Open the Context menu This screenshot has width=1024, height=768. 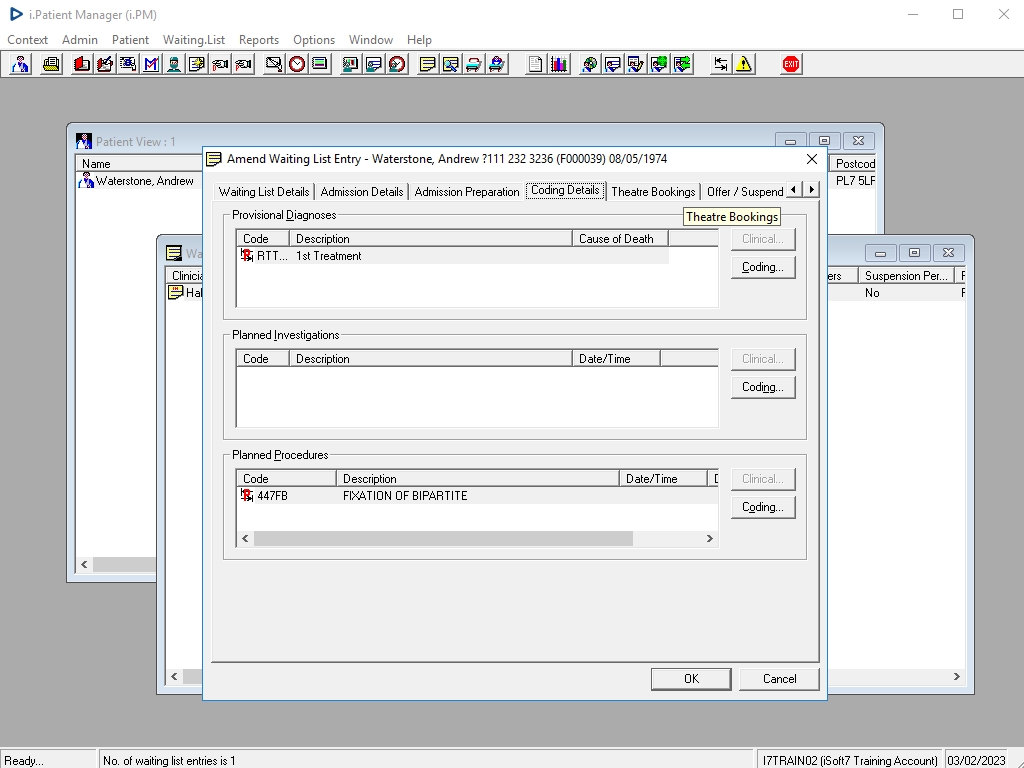pos(27,40)
